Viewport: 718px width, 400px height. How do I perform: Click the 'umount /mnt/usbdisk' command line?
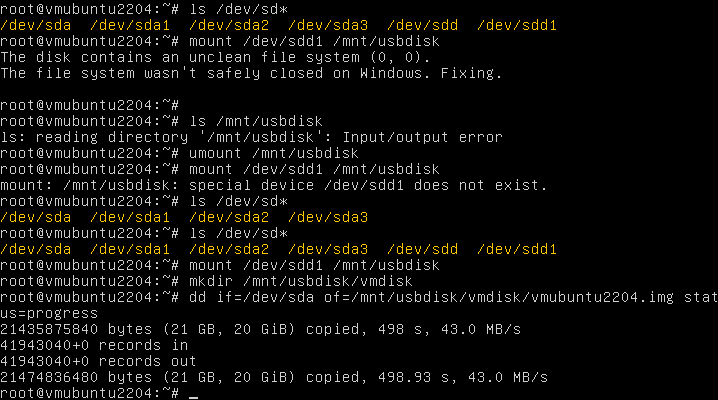coord(274,153)
